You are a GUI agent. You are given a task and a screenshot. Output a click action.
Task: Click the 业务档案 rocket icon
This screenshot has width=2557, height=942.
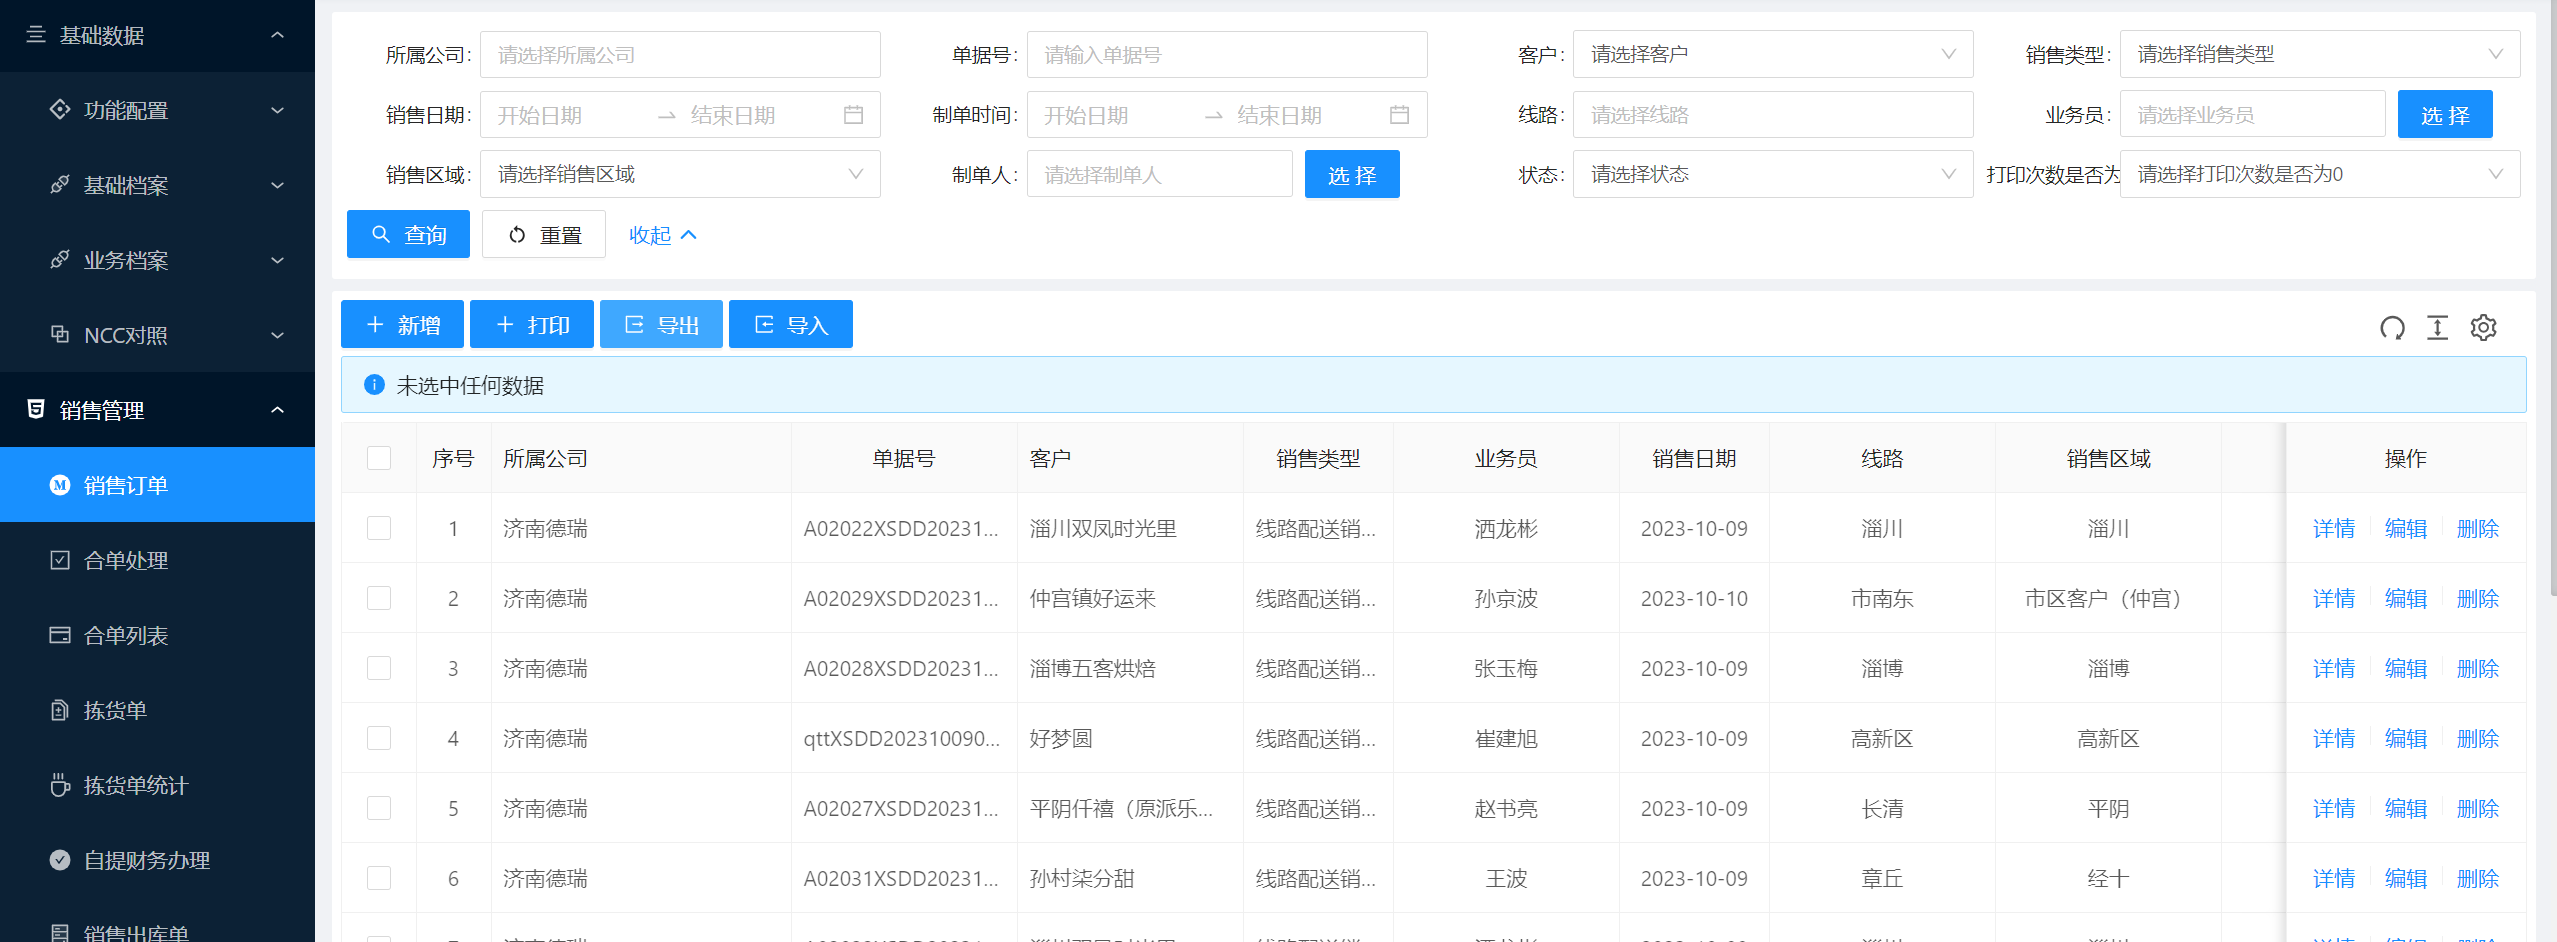point(60,259)
